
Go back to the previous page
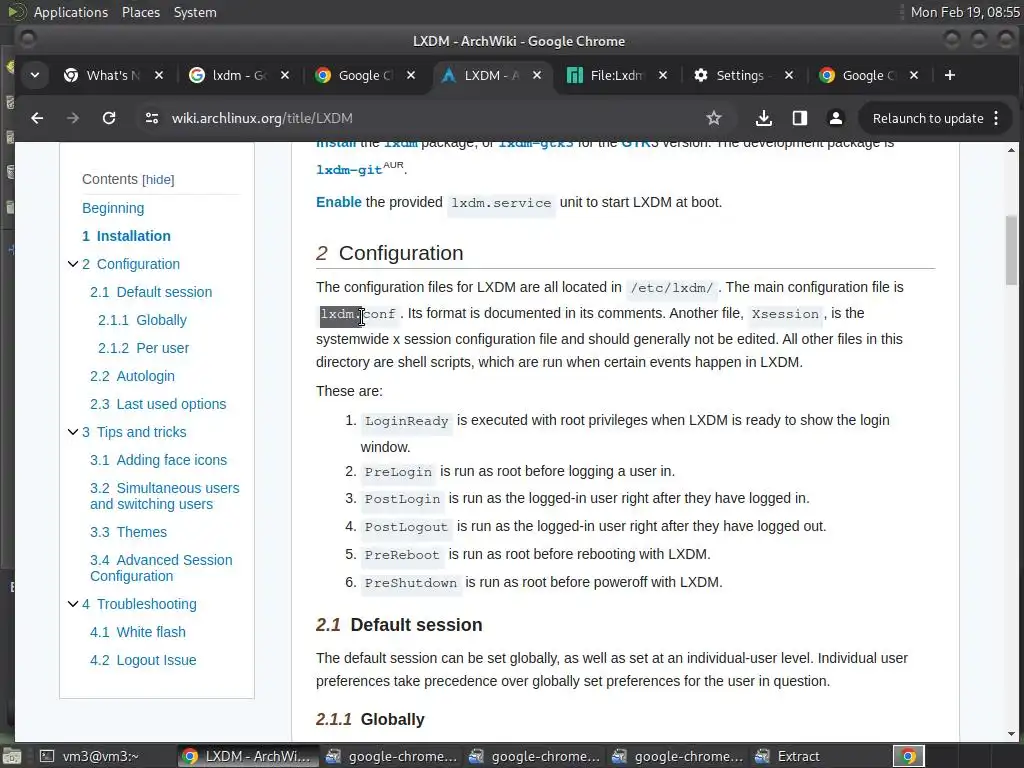tap(37, 118)
